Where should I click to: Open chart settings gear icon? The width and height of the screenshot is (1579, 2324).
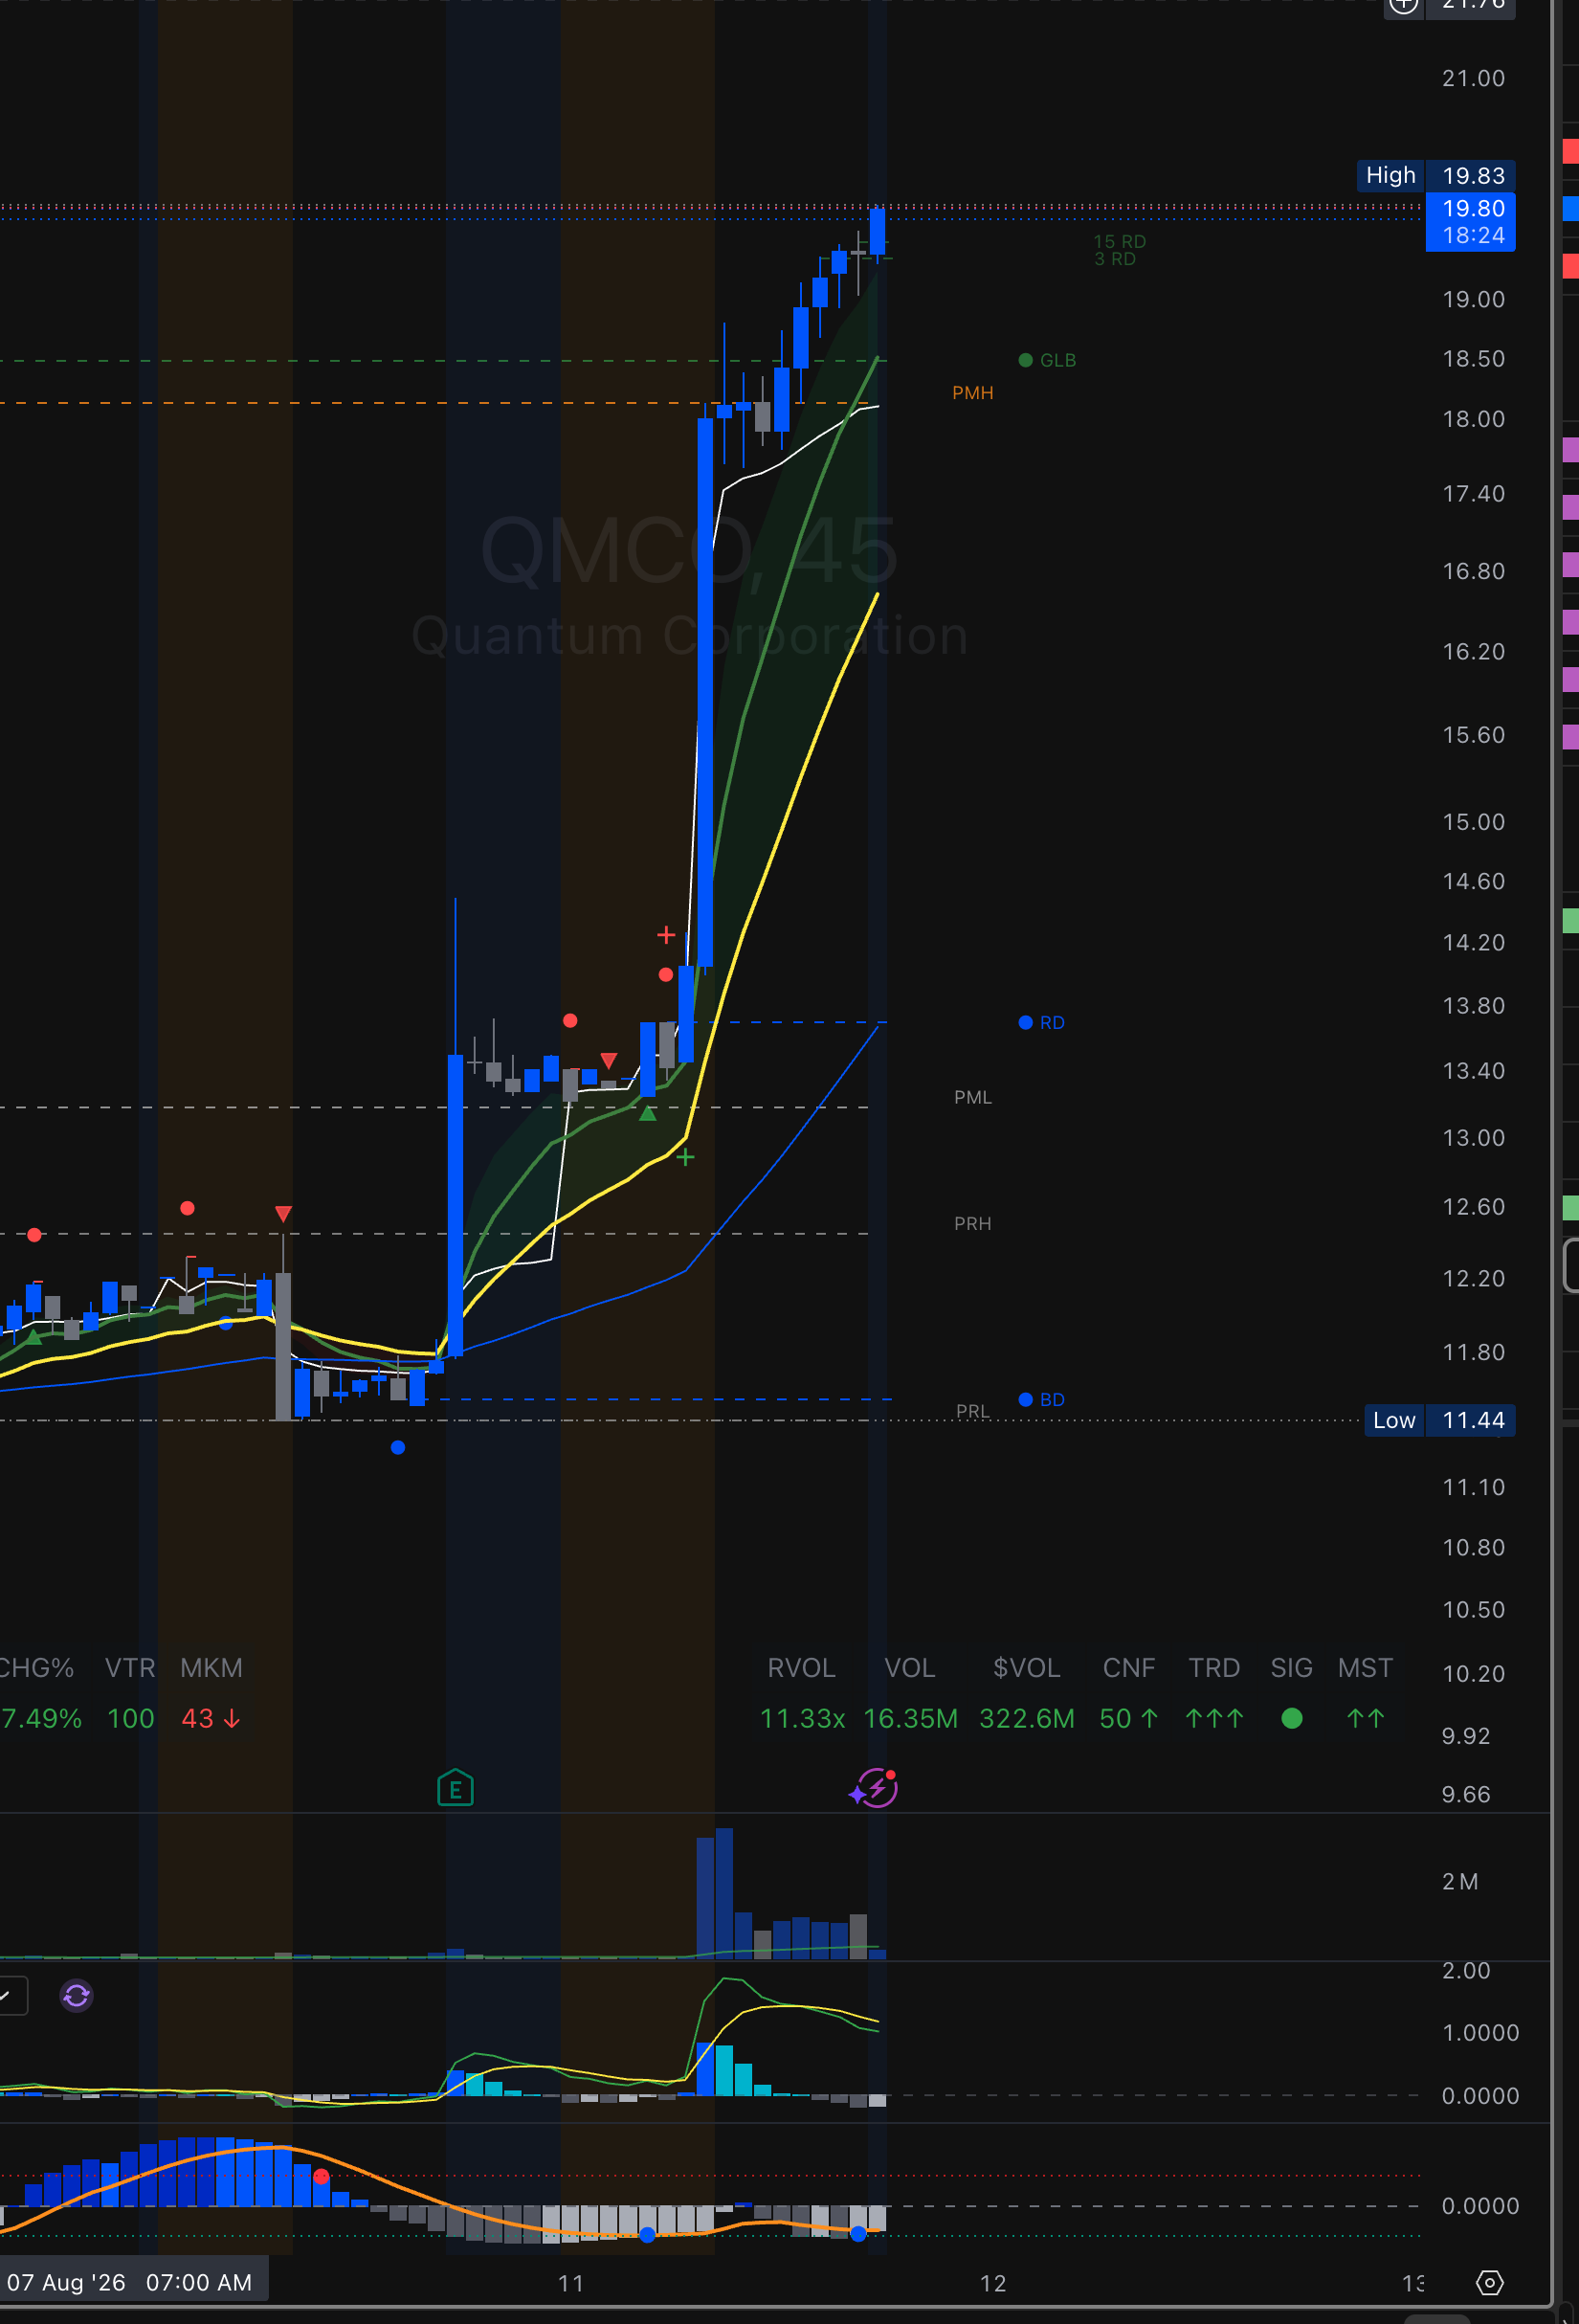(x=1490, y=2283)
